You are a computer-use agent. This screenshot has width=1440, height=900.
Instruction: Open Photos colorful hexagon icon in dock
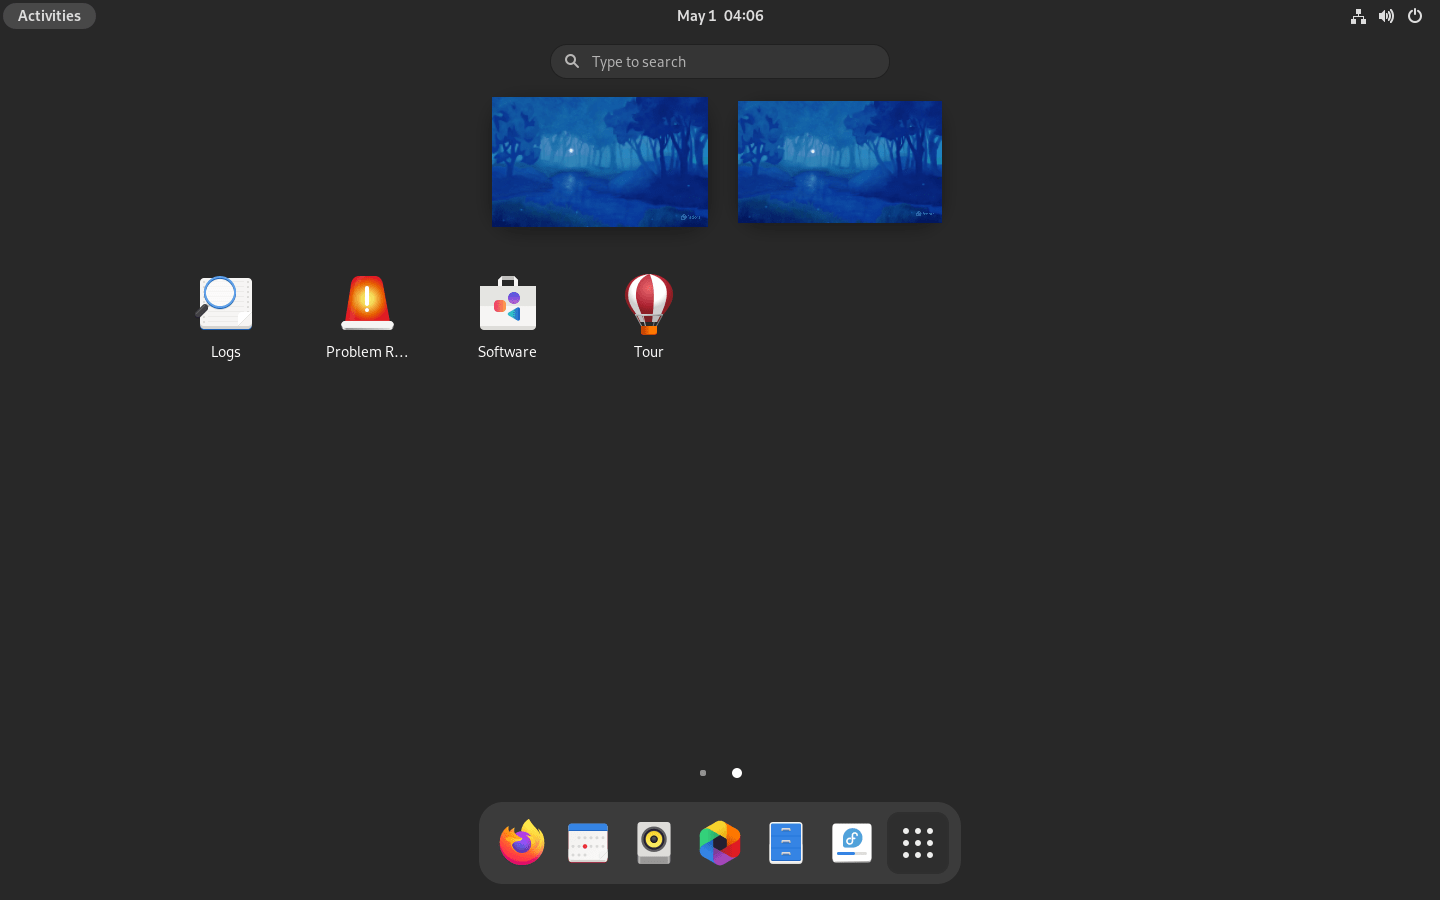tap(720, 843)
